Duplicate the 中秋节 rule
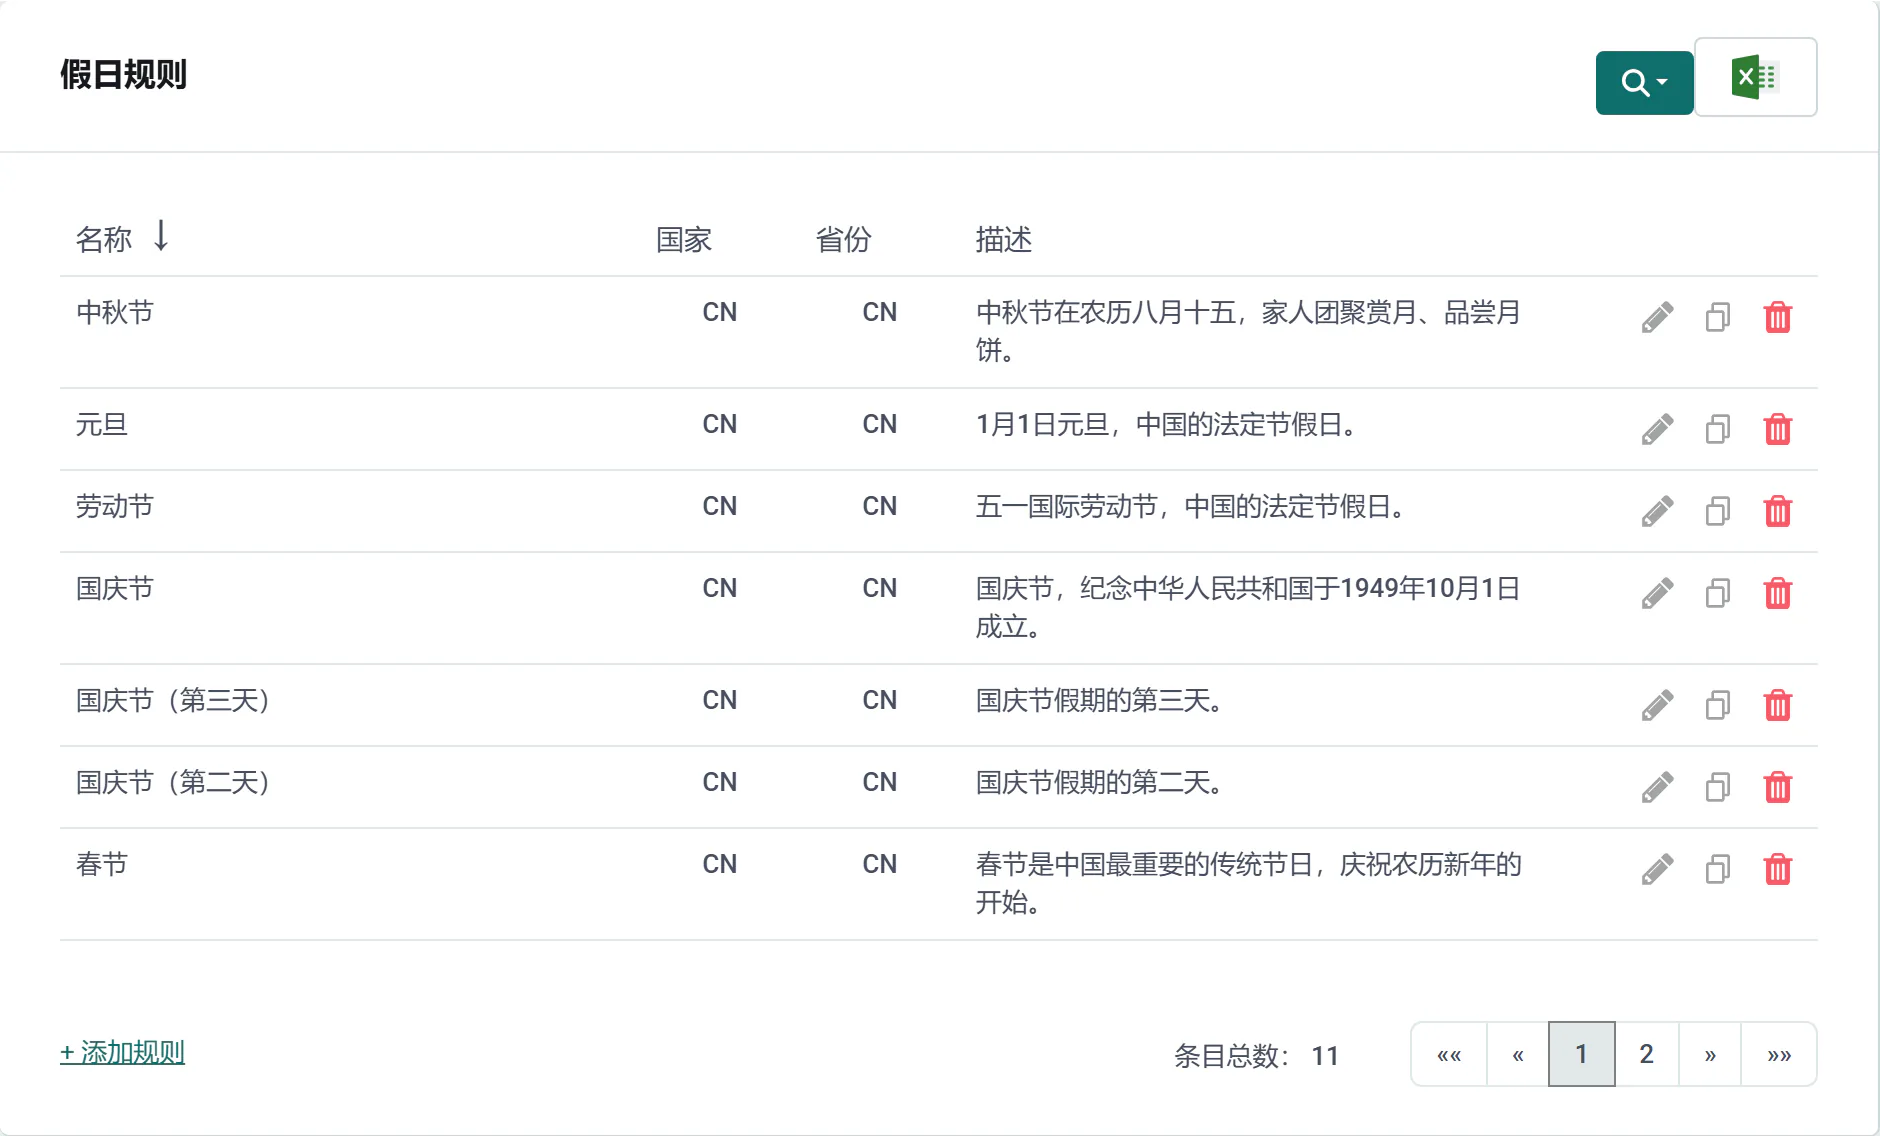The width and height of the screenshot is (1880, 1136). click(1718, 317)
